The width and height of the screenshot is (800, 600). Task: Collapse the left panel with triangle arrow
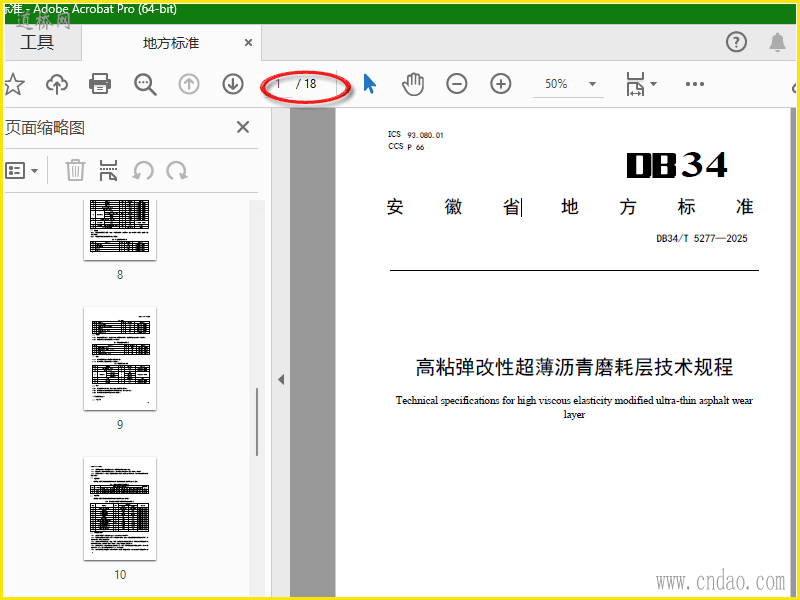point(281,380)
